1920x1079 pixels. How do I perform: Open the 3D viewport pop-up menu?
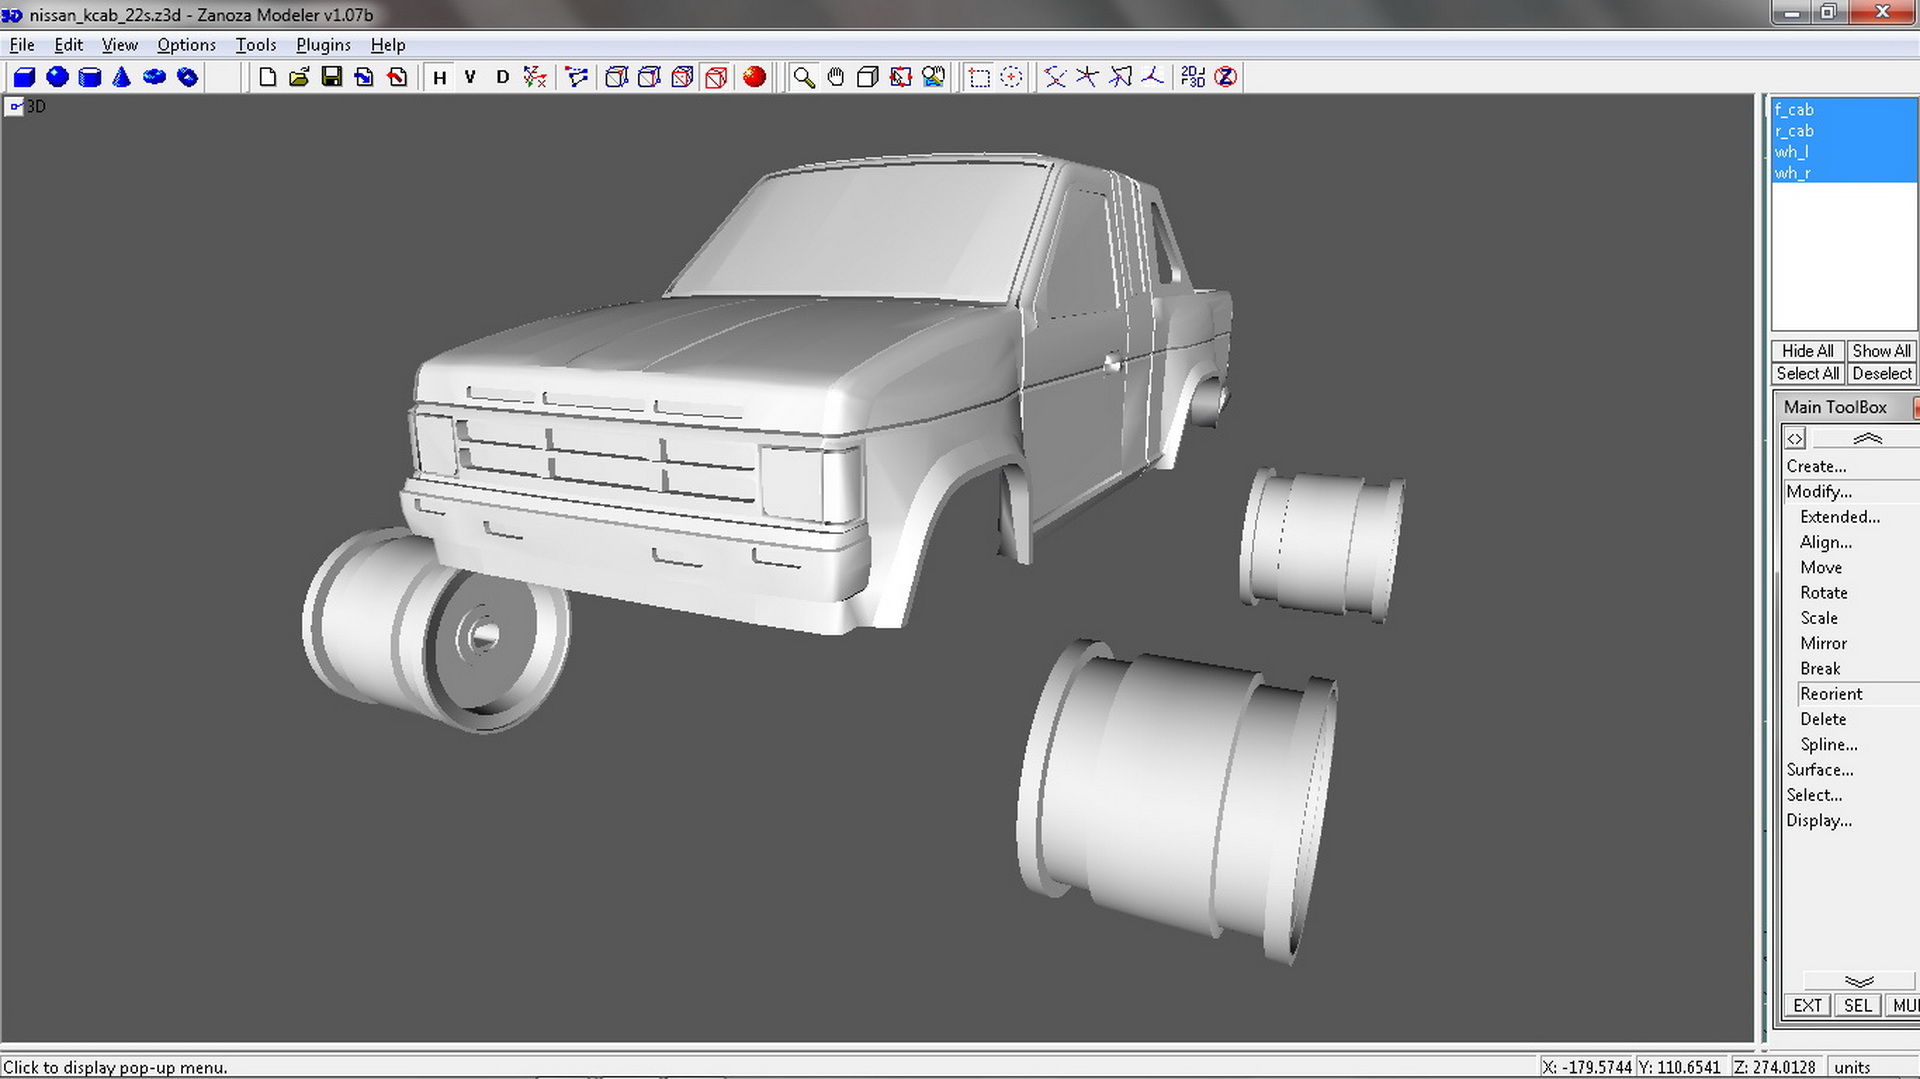[x=15, y=106]
